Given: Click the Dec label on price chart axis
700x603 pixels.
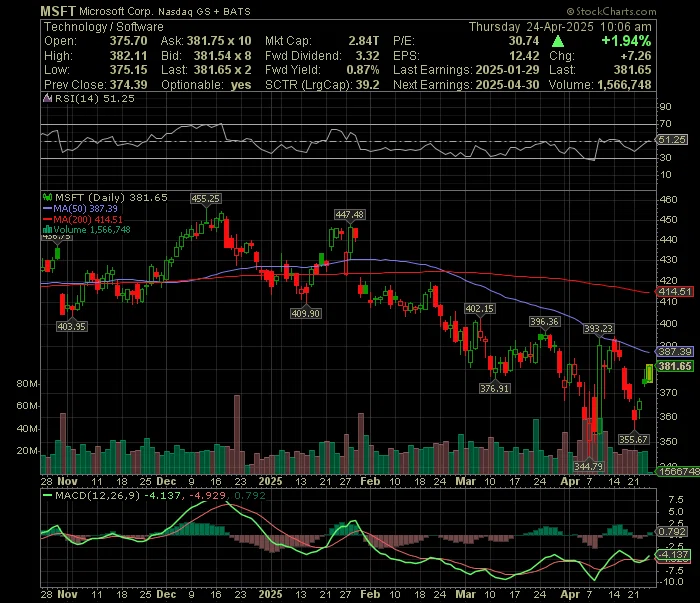Looking at the screenshot, I should 166,482.
